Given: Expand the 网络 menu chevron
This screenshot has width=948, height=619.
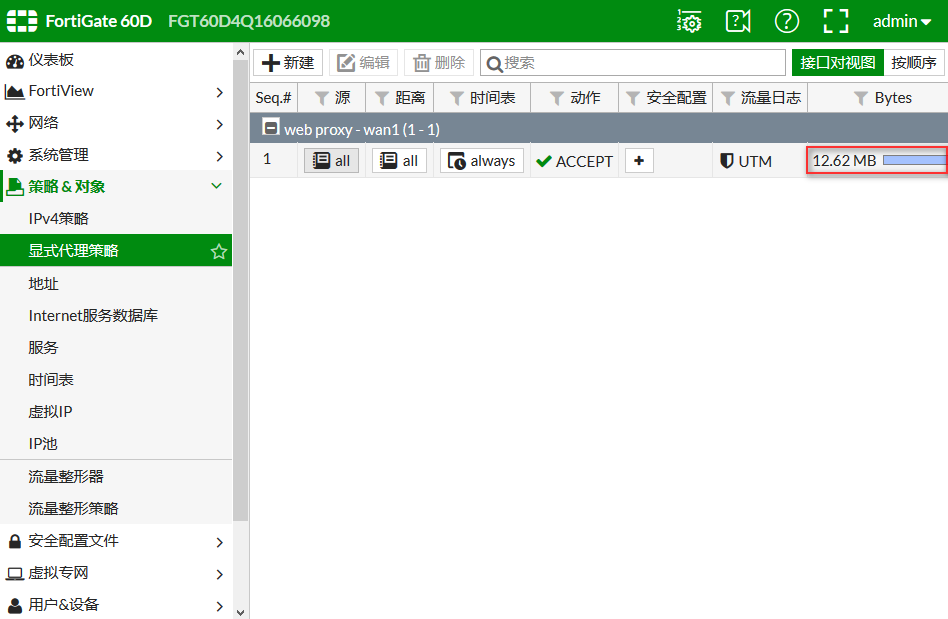Looking at the screenshot, I should pyautogui.click(x=219, y=124).
